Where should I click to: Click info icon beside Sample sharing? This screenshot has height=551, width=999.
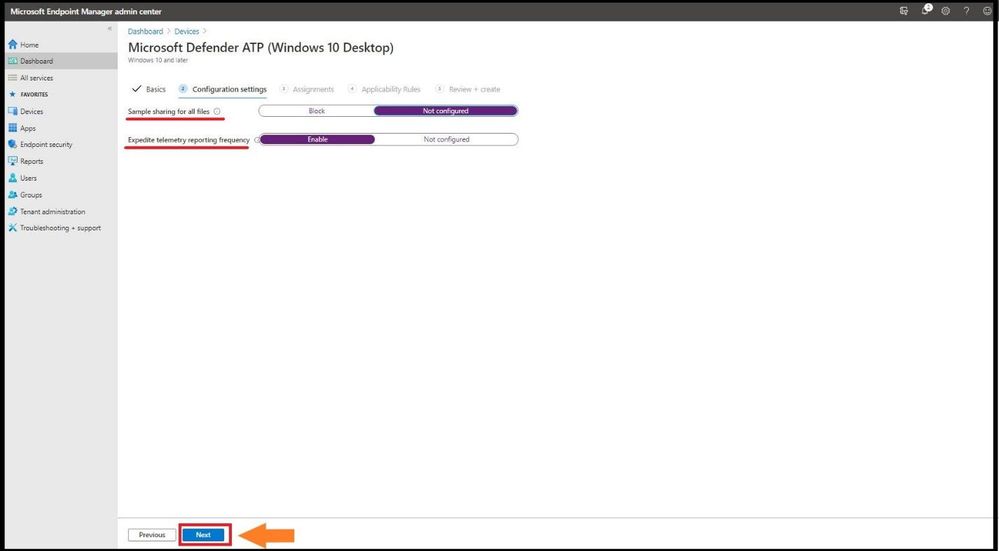click(x=217, y=111)
